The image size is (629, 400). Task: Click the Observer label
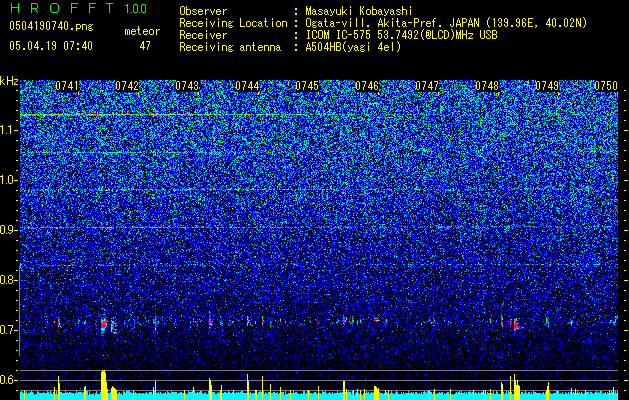(203, 11)
